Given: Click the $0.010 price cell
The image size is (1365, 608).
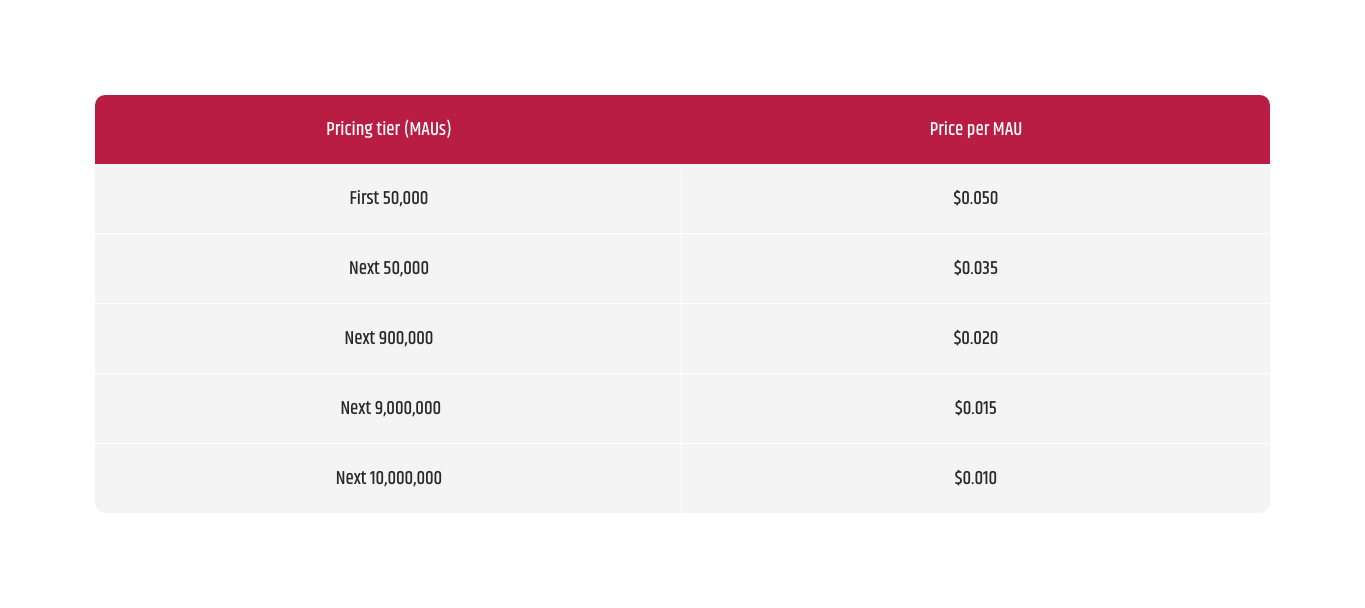Looking at the screenshot, I should point(976,478).
